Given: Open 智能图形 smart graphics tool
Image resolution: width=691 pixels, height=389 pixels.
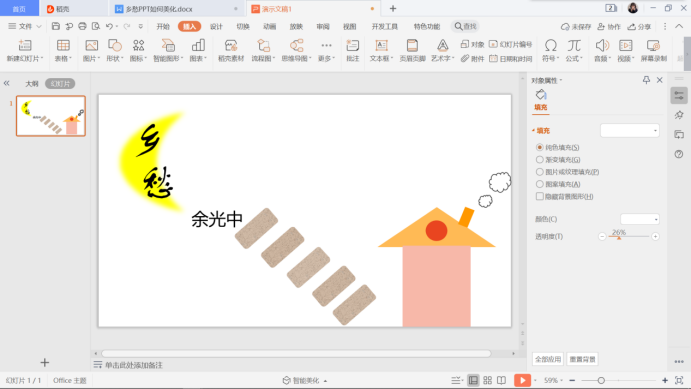Looking at the screenshot, I should pyautogui.click(x=168, y=46).
